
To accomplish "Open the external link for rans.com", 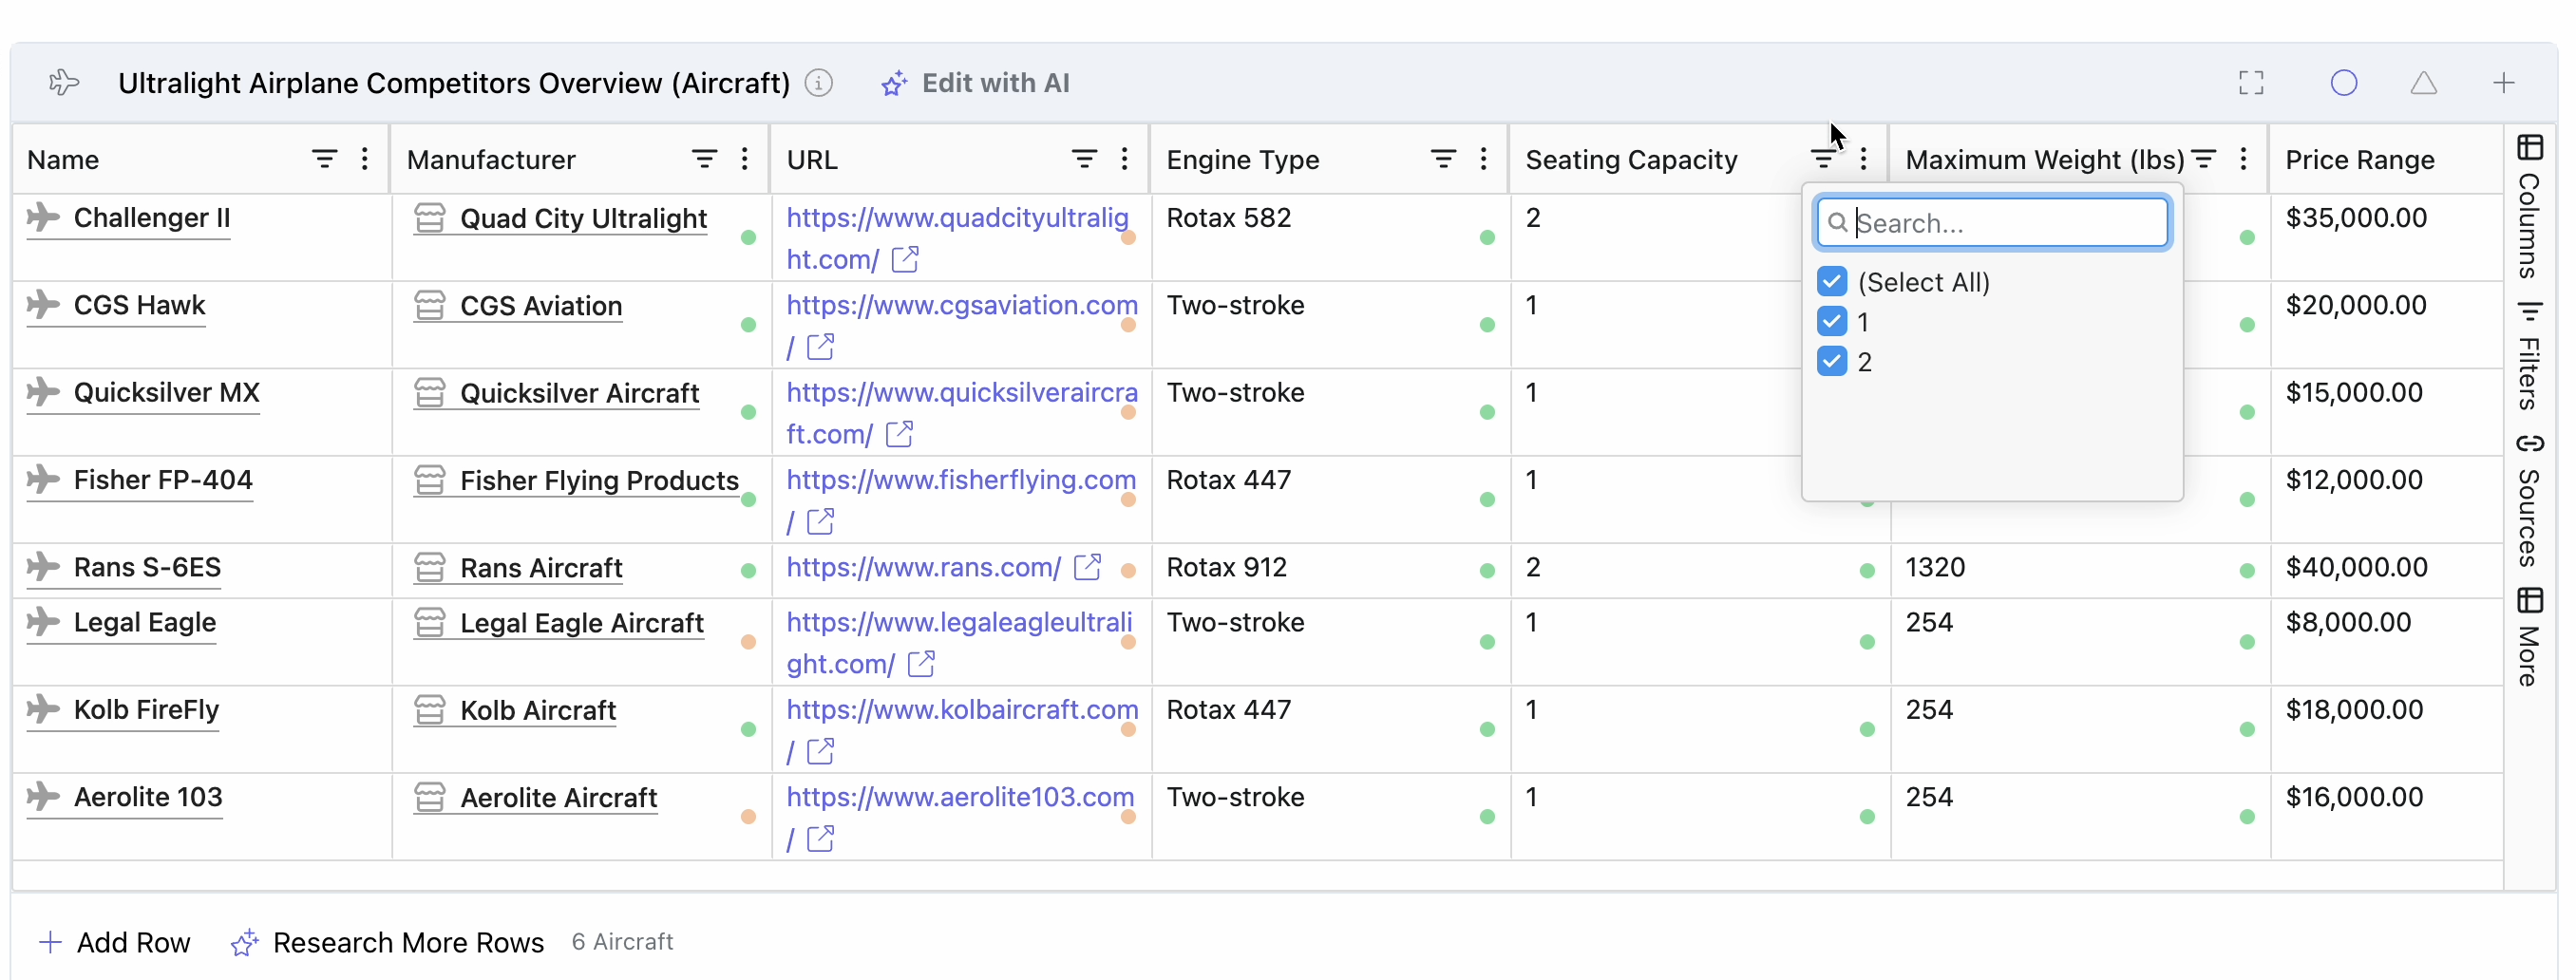I will 1087,566.
